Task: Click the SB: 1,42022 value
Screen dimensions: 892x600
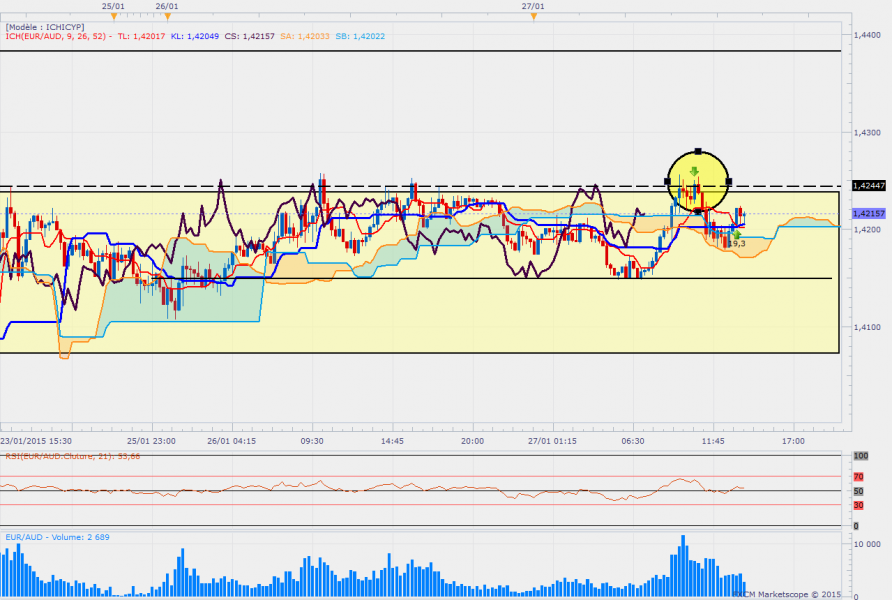Action: pos(360,36)
